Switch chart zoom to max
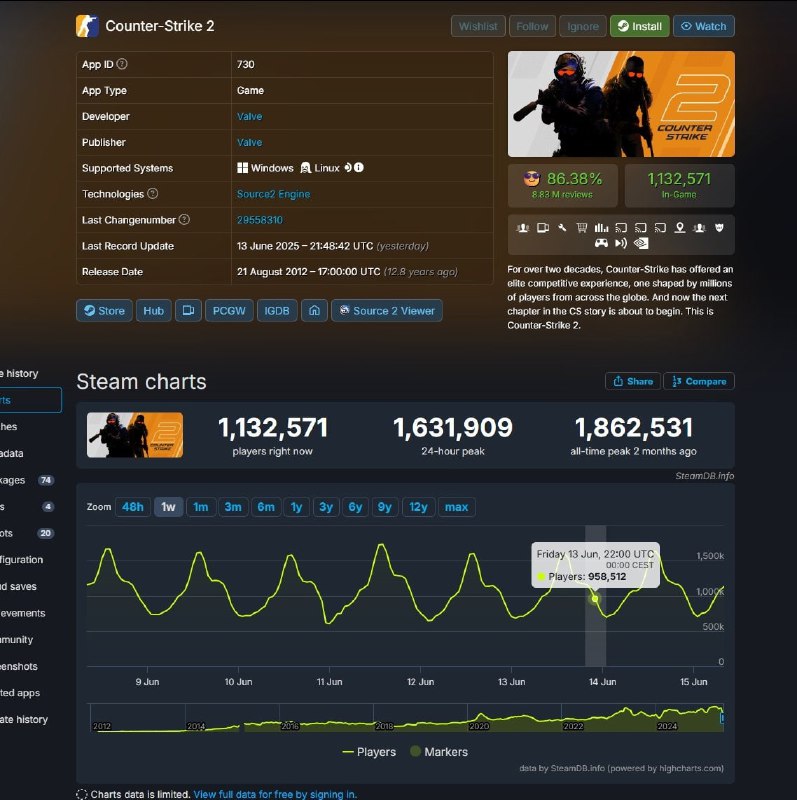The height and width of the screenshot is (800, 797). pos(456,507)
